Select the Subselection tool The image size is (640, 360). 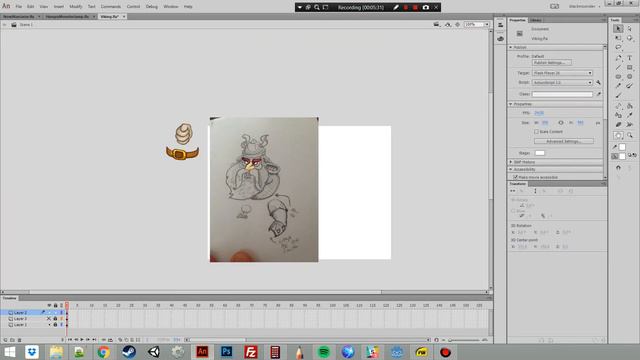[629, 29]
